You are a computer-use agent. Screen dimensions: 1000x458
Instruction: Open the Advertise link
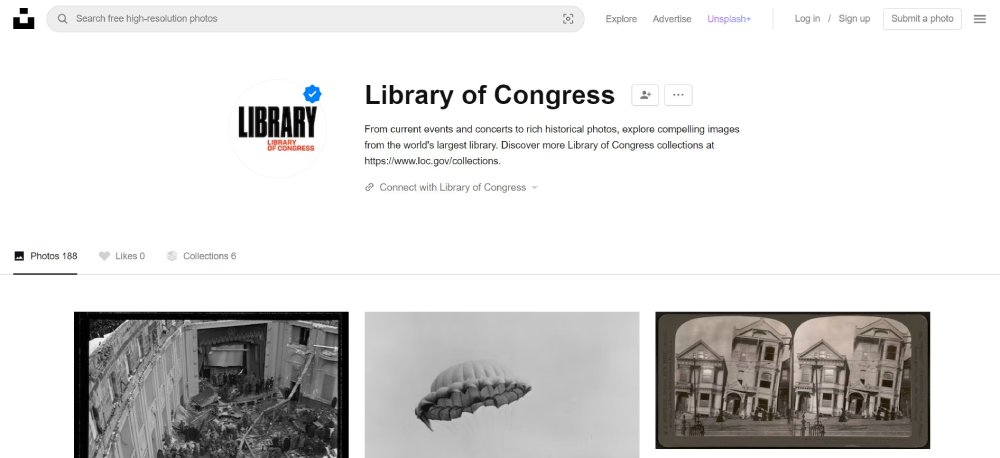click(x=672, y=19)
